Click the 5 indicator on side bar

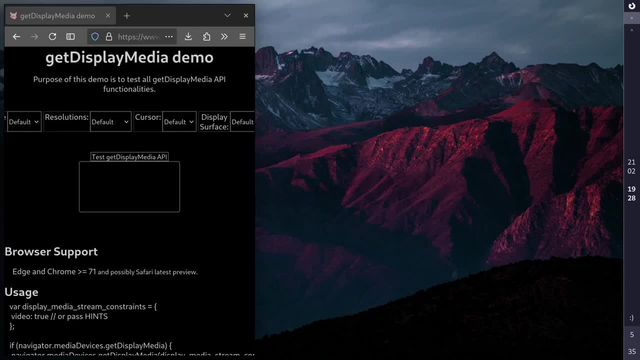(x=631, y=335)
